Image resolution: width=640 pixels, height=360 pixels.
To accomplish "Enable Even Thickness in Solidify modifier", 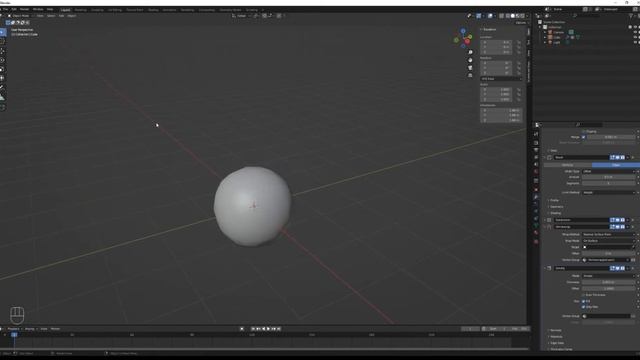I will click(x=584, y=295).
